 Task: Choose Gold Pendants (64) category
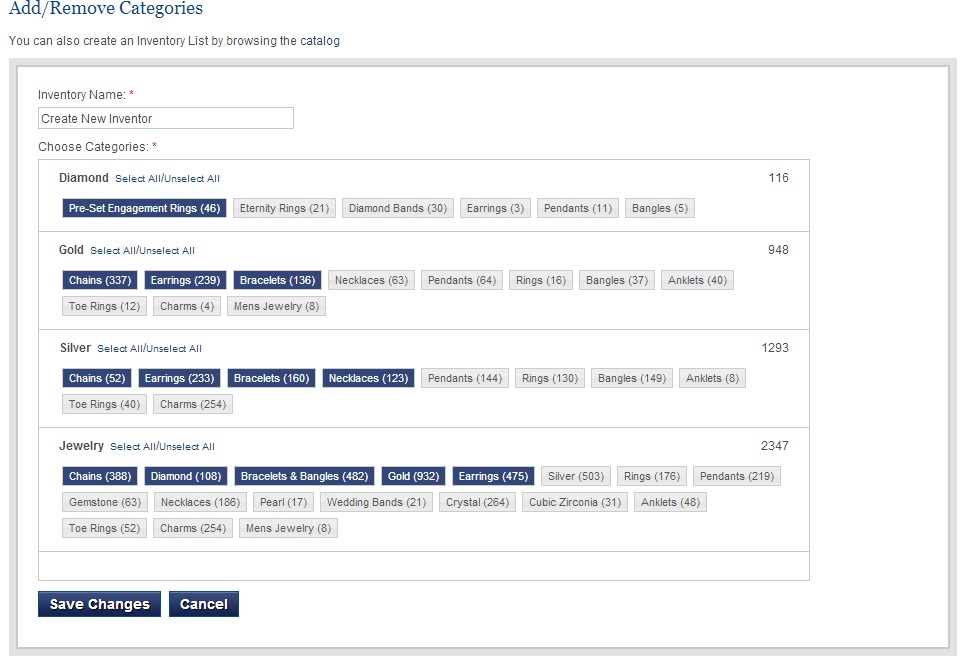tap(462, 280)
